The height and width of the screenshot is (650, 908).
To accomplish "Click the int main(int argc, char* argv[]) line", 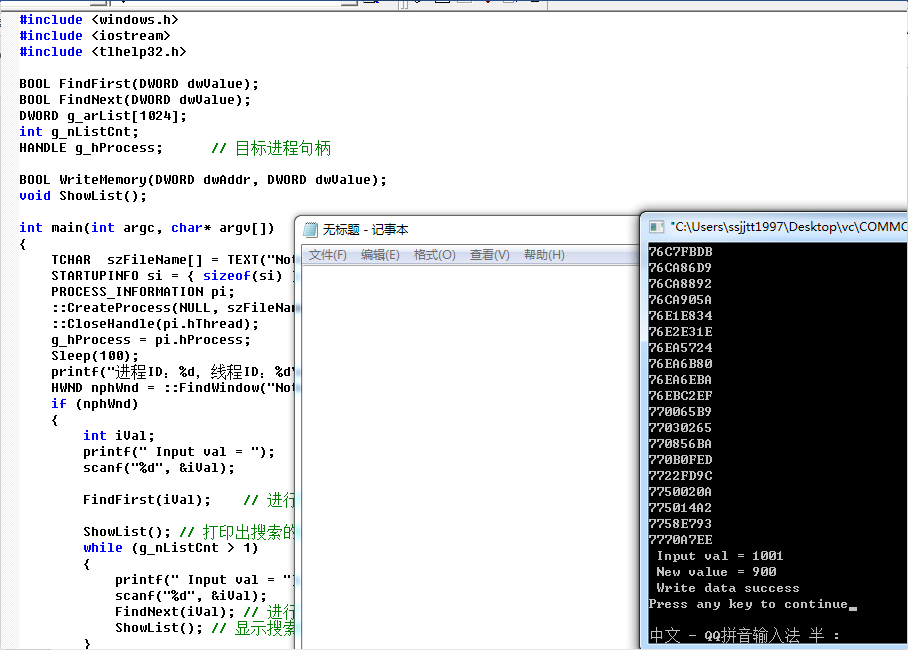I will pos(147,228).
